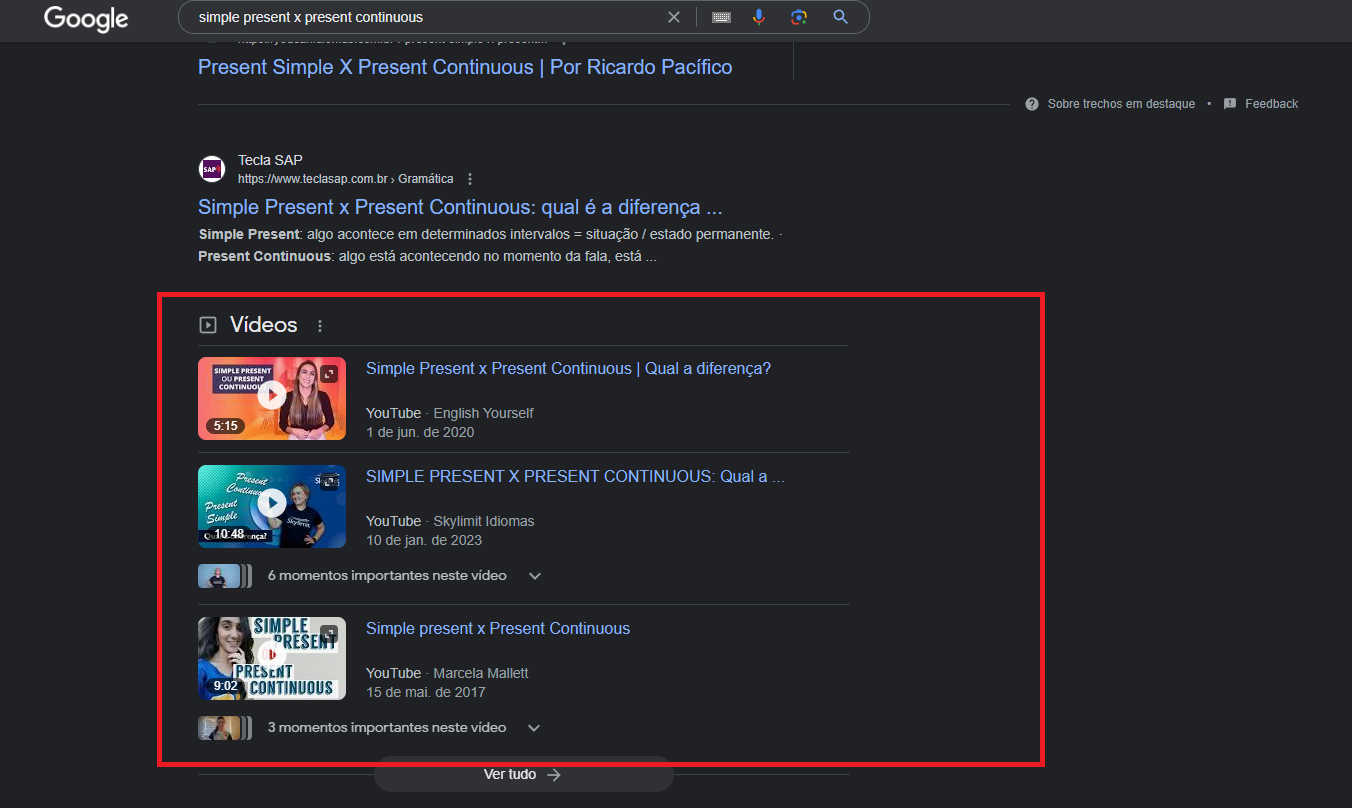
Task: Click the 10 de jan. de 2023 date
Action: click(x=424, y=541)
